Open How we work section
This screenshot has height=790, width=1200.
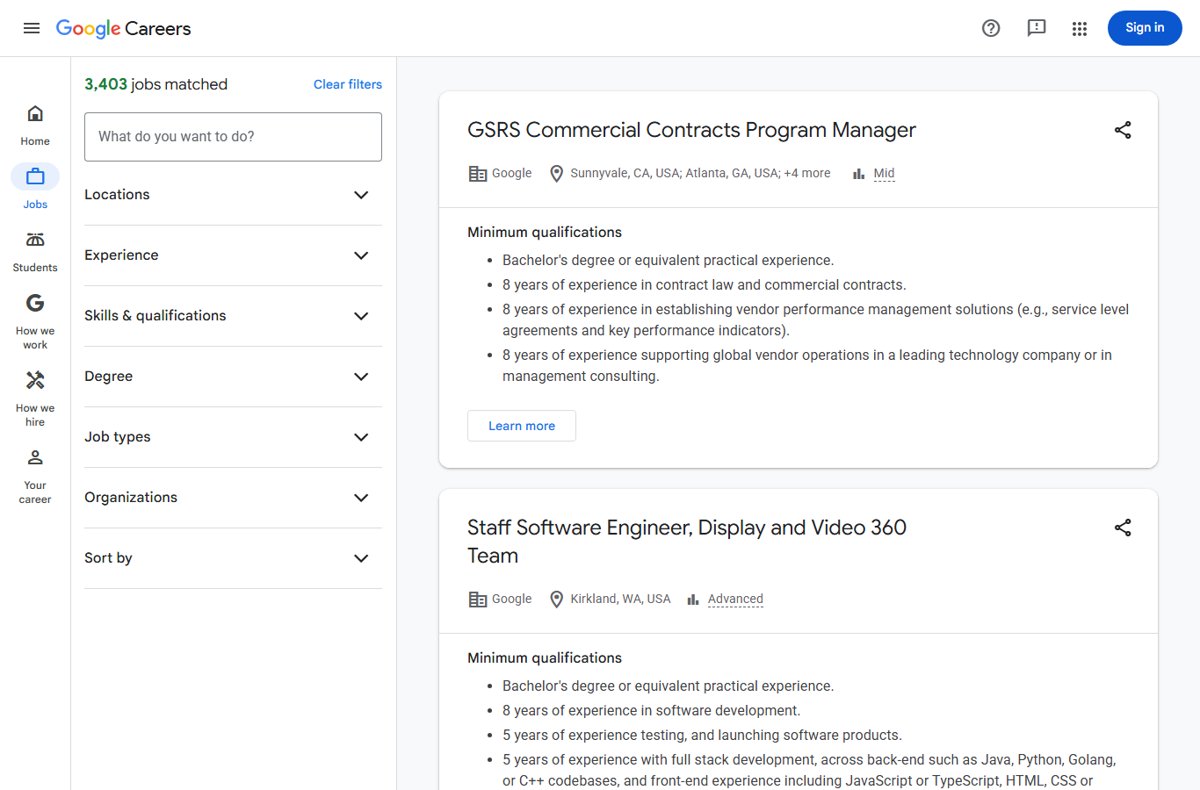(35, 321)
